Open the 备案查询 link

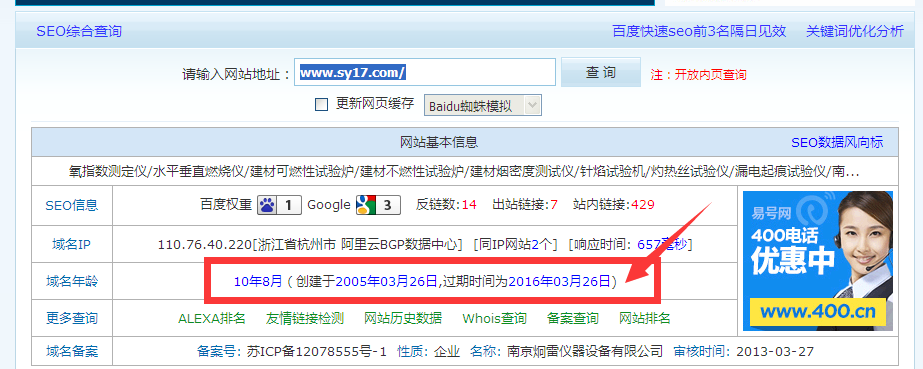pos(572,318)
